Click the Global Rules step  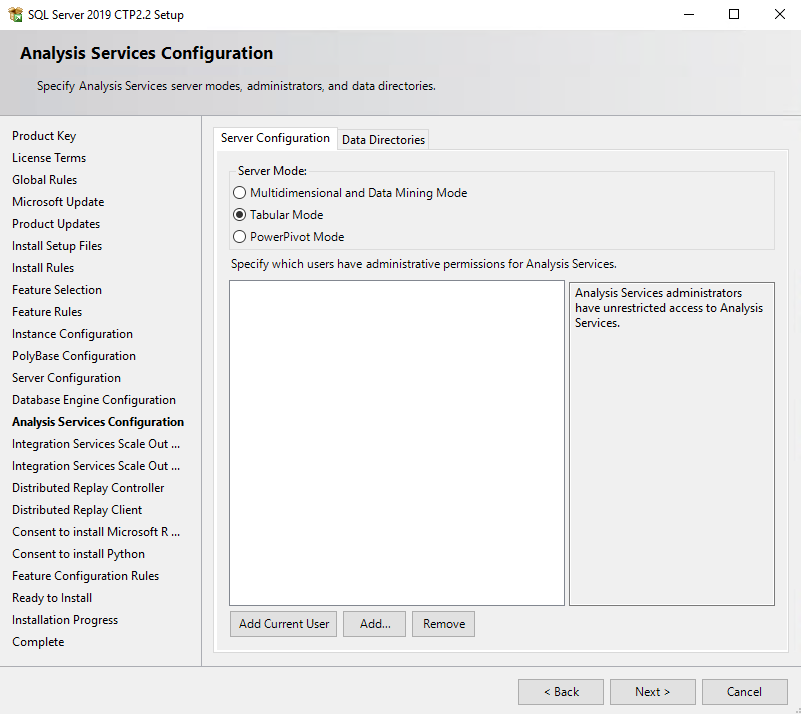coord(44,180)
